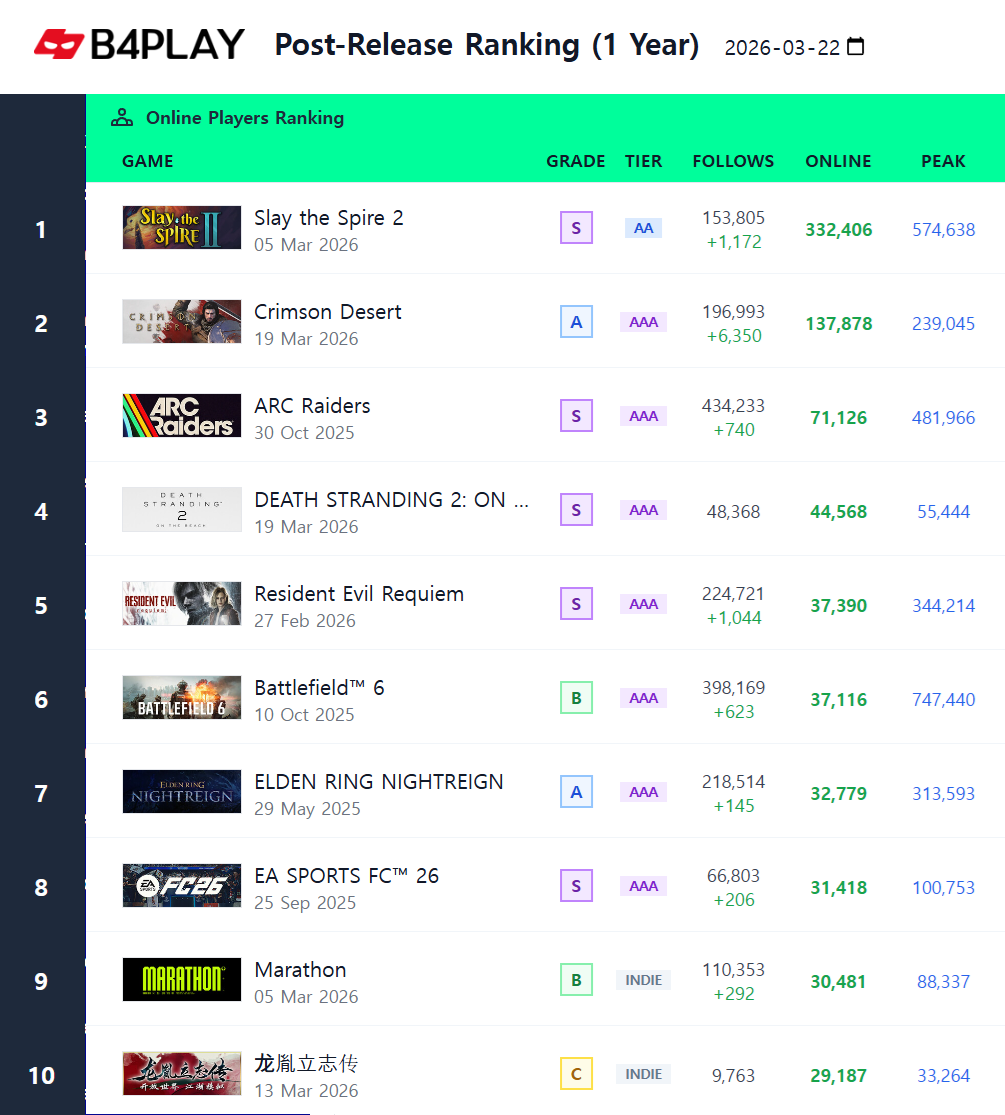Open the ARC Raiders title link
This screenshot has width=1005, height=1115.
click(x=312, y=405)
